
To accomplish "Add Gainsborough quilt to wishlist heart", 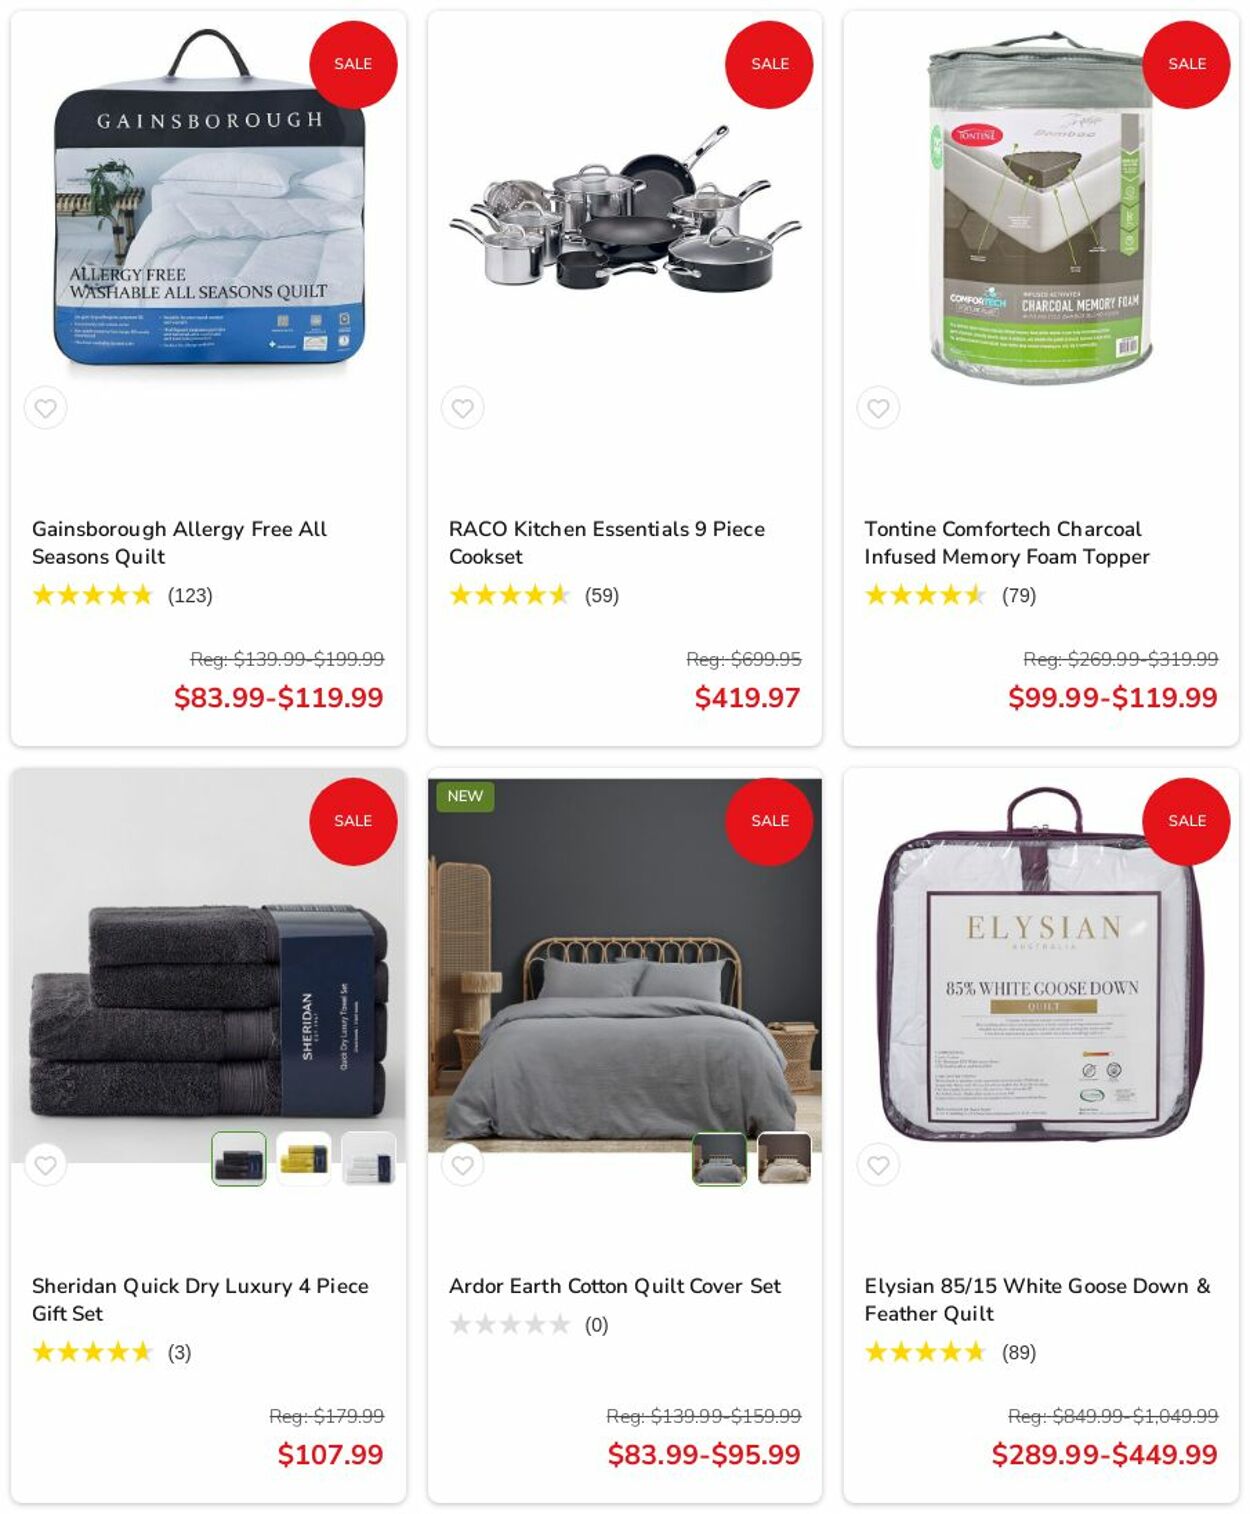I will pyautogui.click(x=46, y=408).
